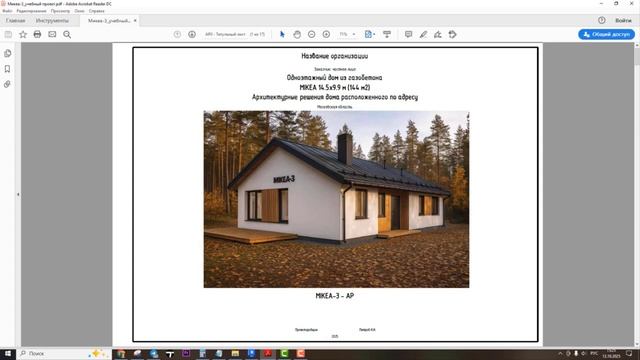This screenshot has height=360, width=640.
Task: Print the document via printer icon
Action: click(x=37, y=34)
